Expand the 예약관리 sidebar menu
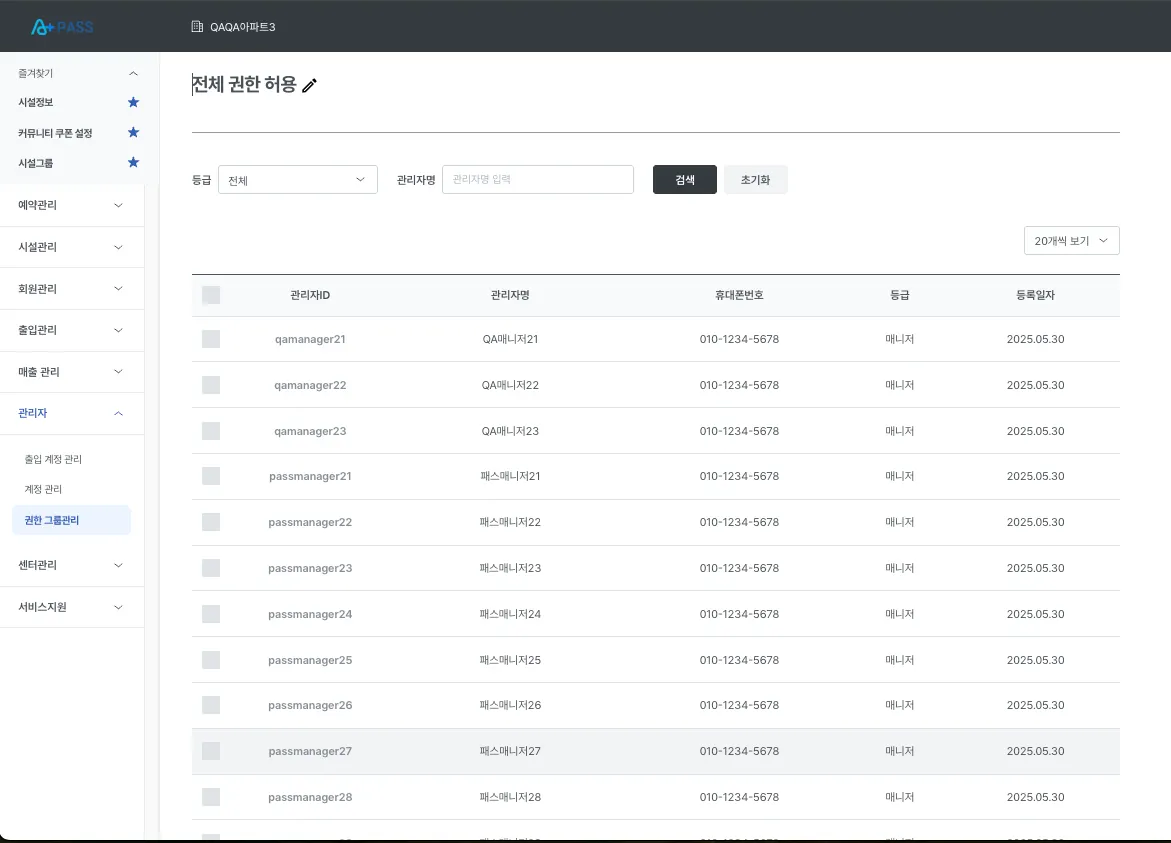 click(72, 205)
